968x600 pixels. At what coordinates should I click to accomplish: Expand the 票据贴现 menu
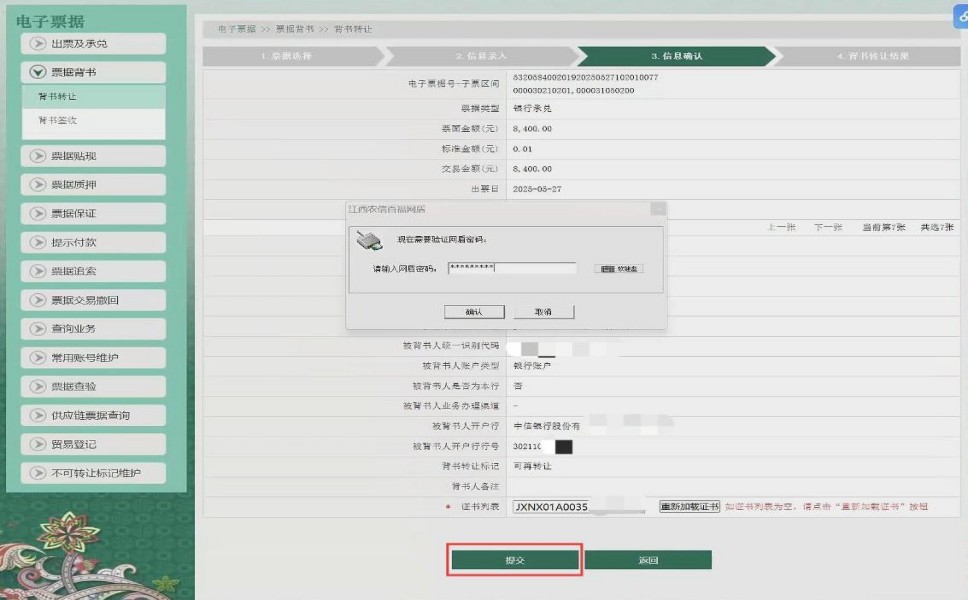click(x=93, y=156)
